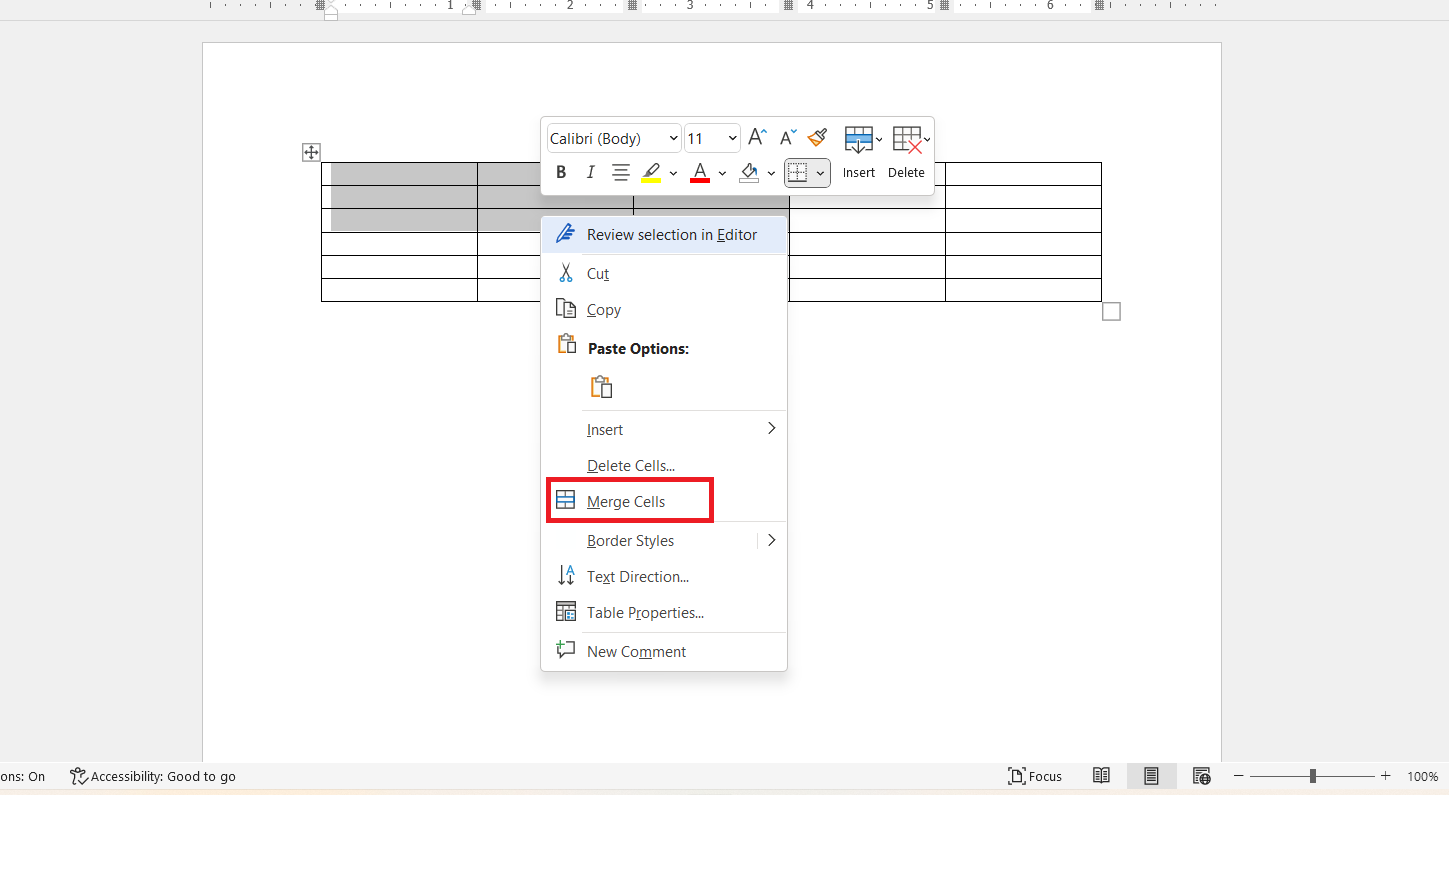Click the Insert table rows icon

click(858, 138)
